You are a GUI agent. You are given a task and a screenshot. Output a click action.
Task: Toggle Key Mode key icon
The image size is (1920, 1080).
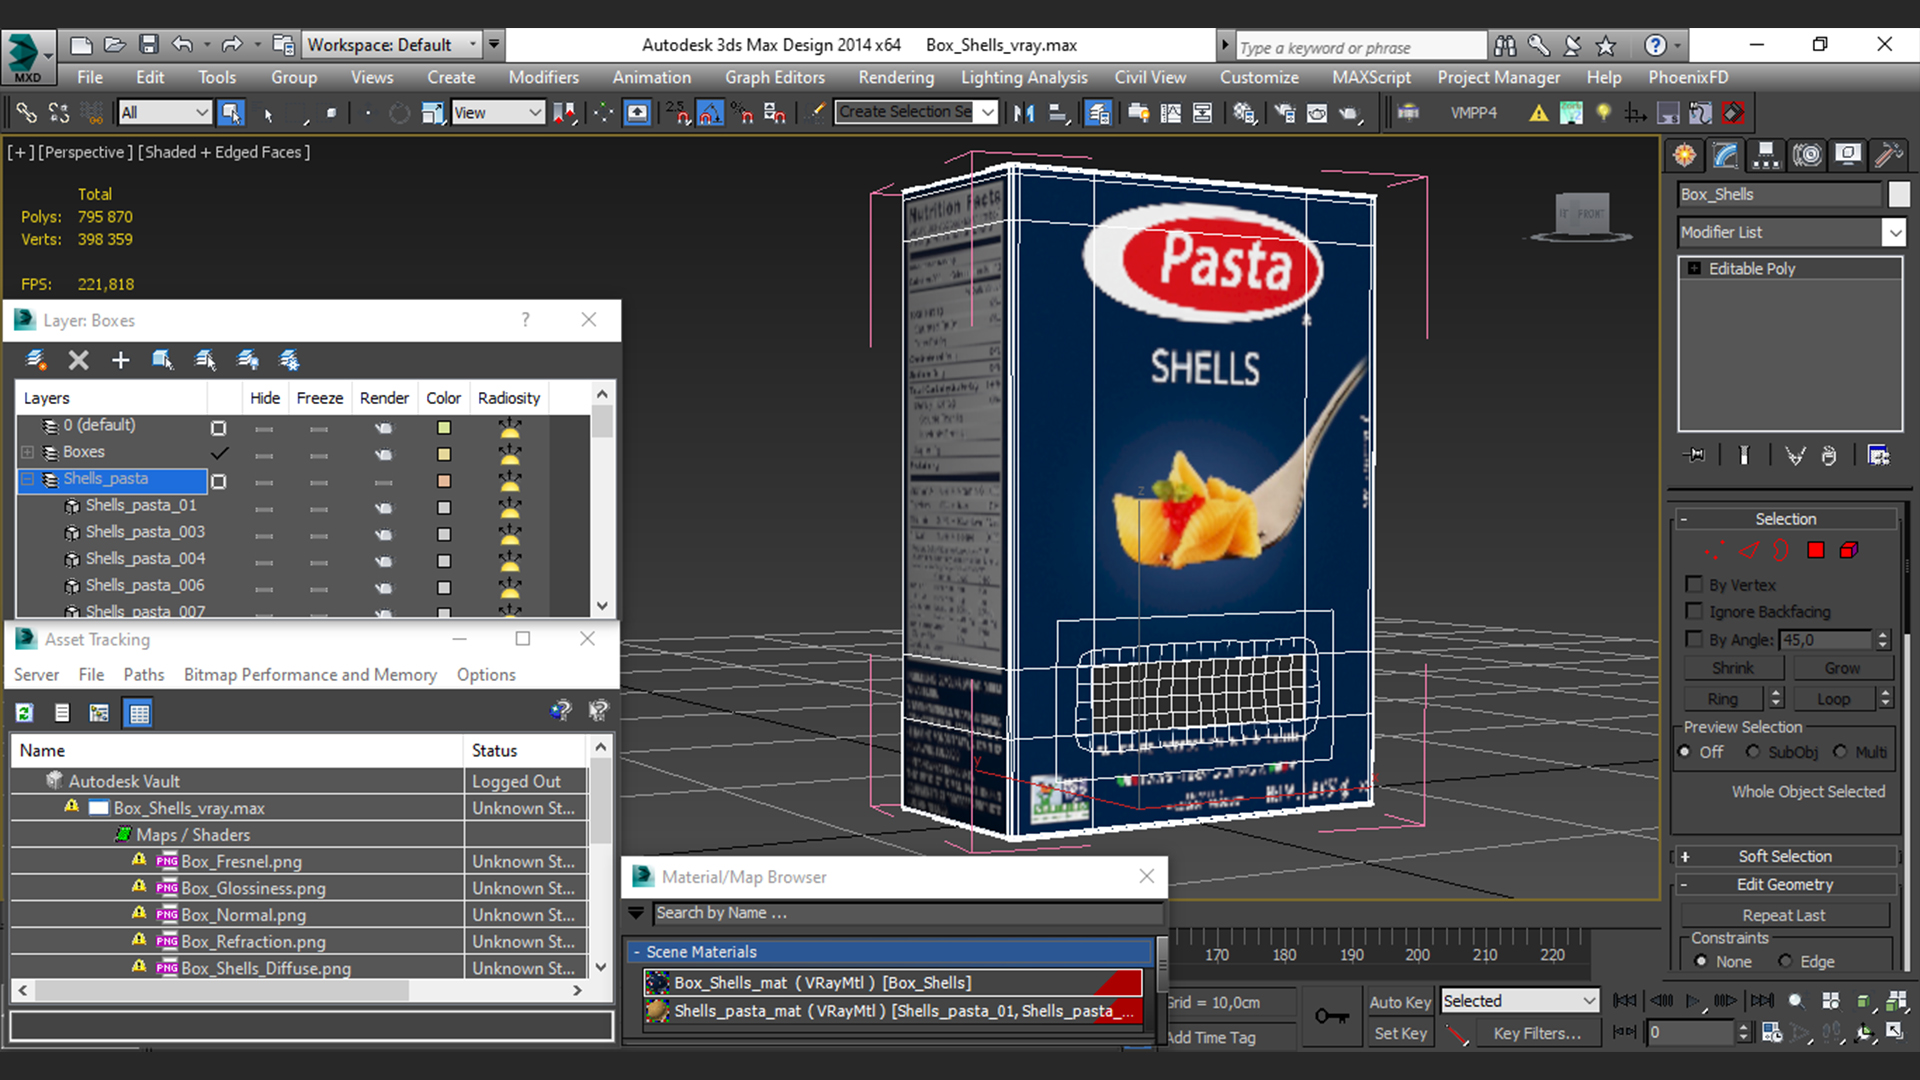click(x=1331, y=1017)
